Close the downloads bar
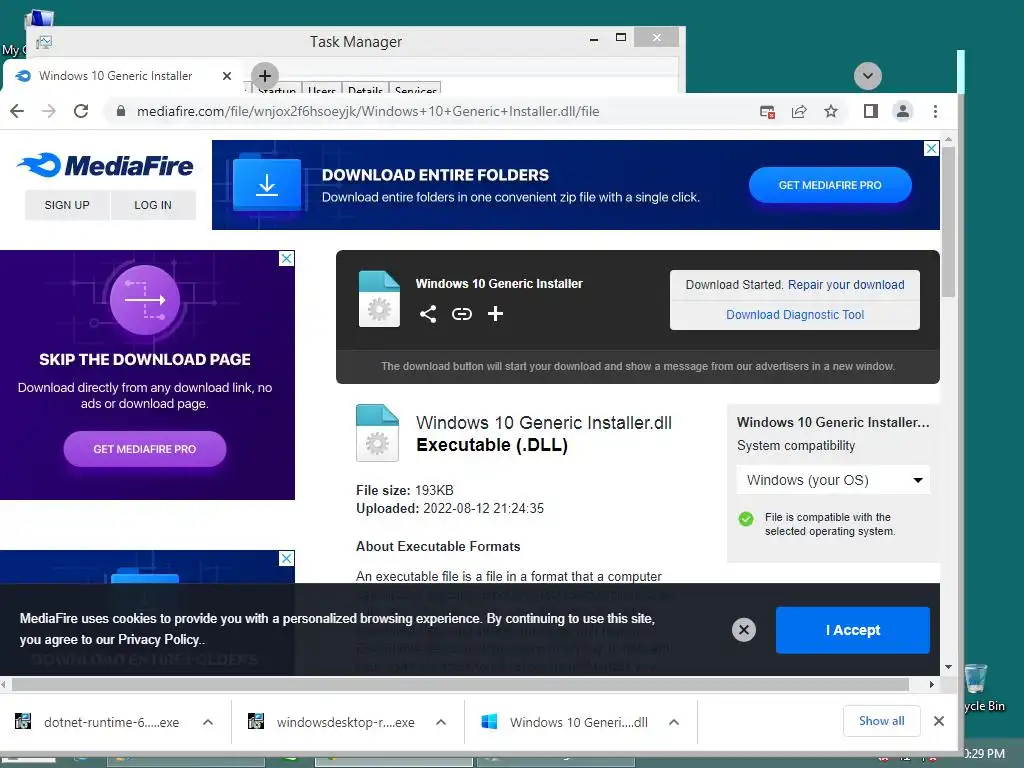 click(938, 721)
